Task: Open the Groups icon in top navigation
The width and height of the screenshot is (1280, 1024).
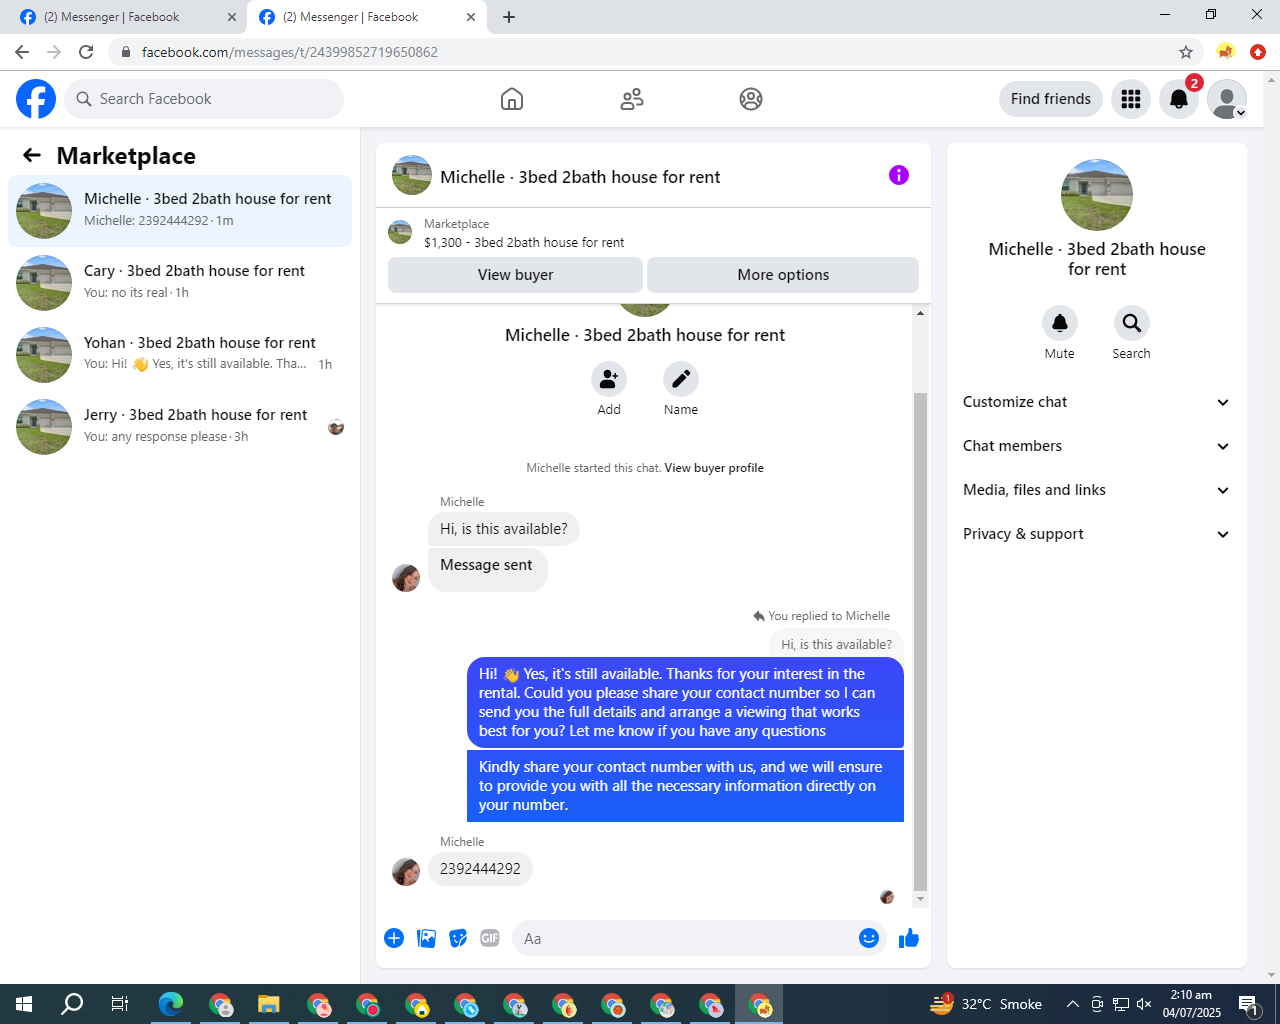Action: (751, 99)
